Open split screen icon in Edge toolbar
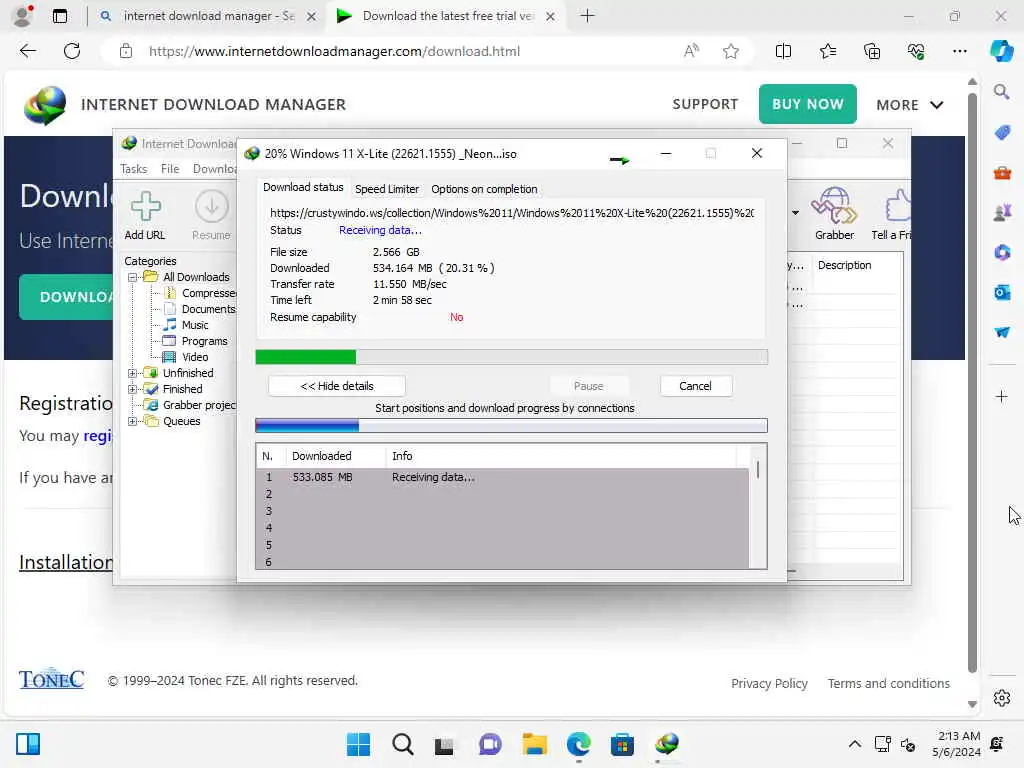Screen dimensions: 1024x768 coord(783,51)
